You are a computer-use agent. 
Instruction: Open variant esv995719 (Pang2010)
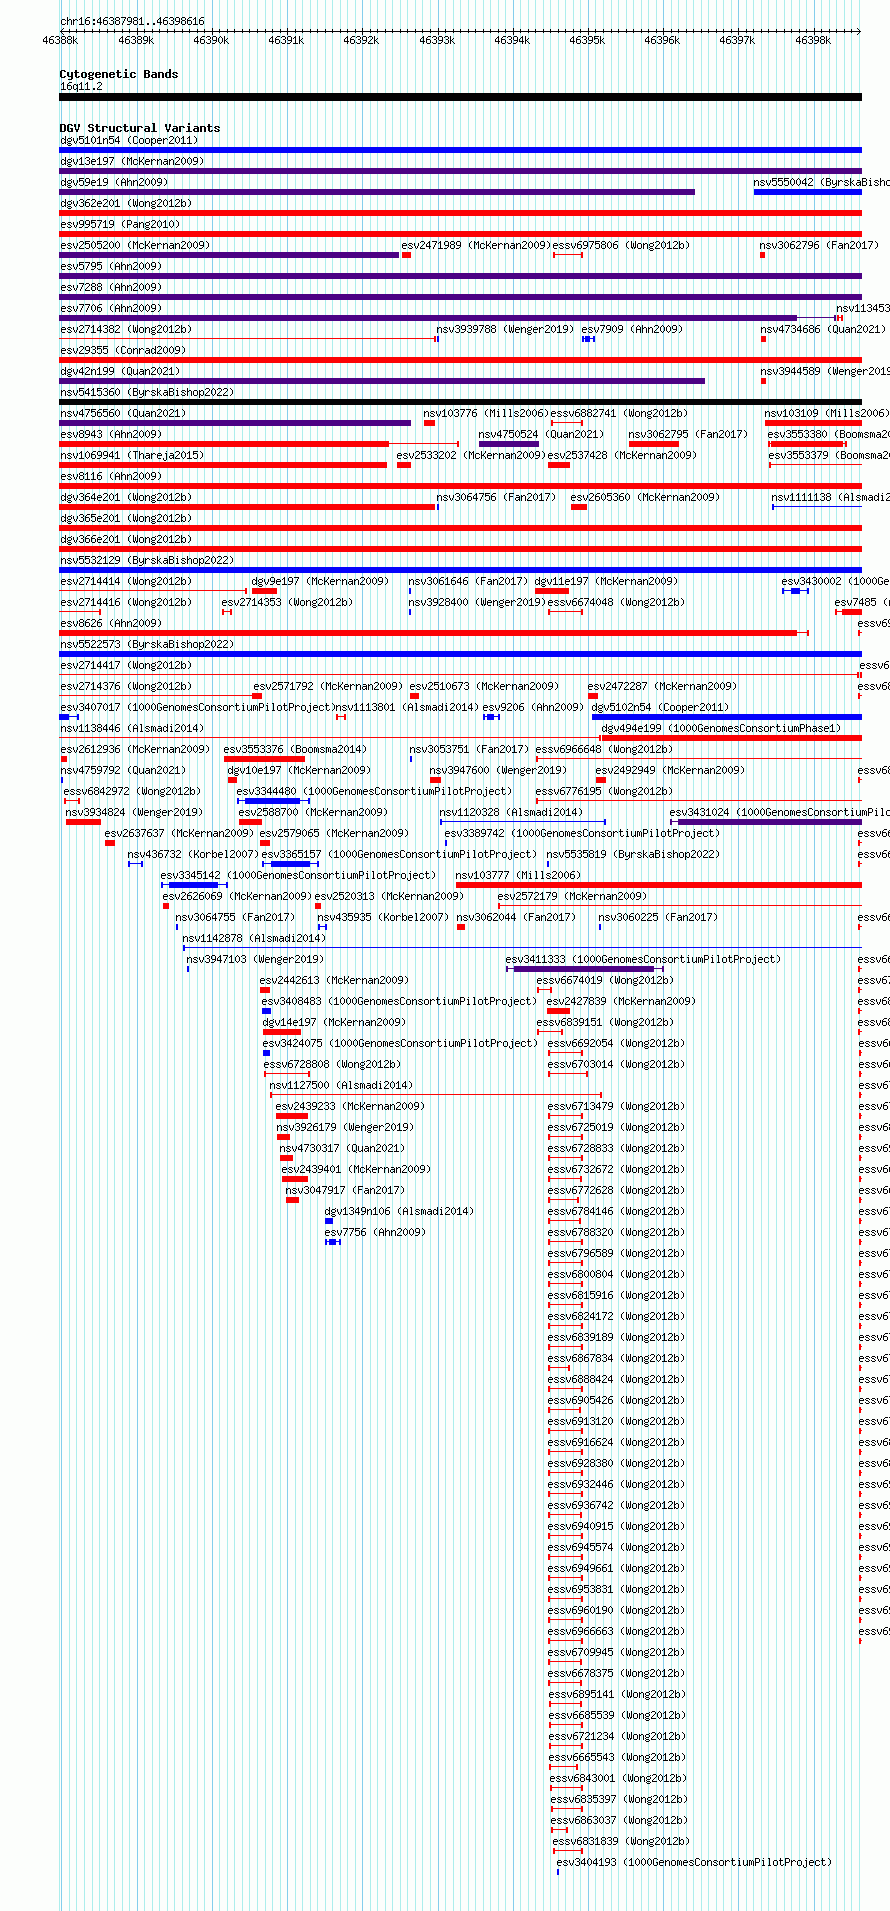click(x=120, y=224)
